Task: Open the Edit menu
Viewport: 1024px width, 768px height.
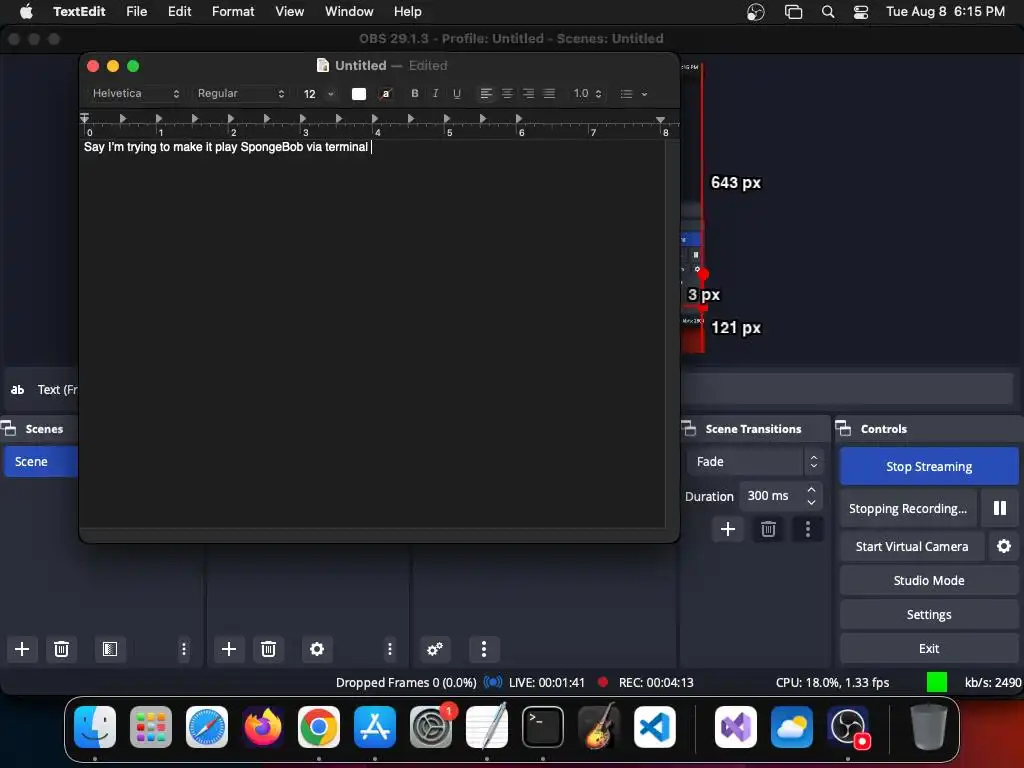Action: point(179,11)
